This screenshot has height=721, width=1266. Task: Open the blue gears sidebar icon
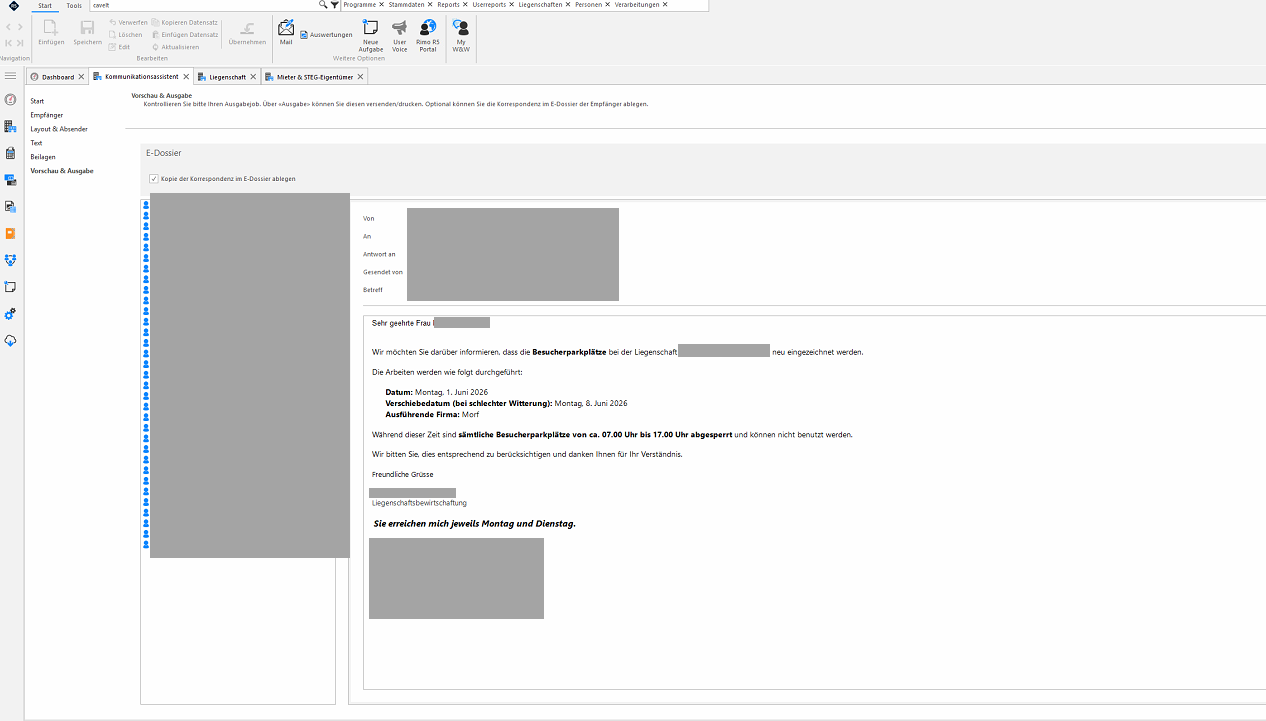(10, 314)
